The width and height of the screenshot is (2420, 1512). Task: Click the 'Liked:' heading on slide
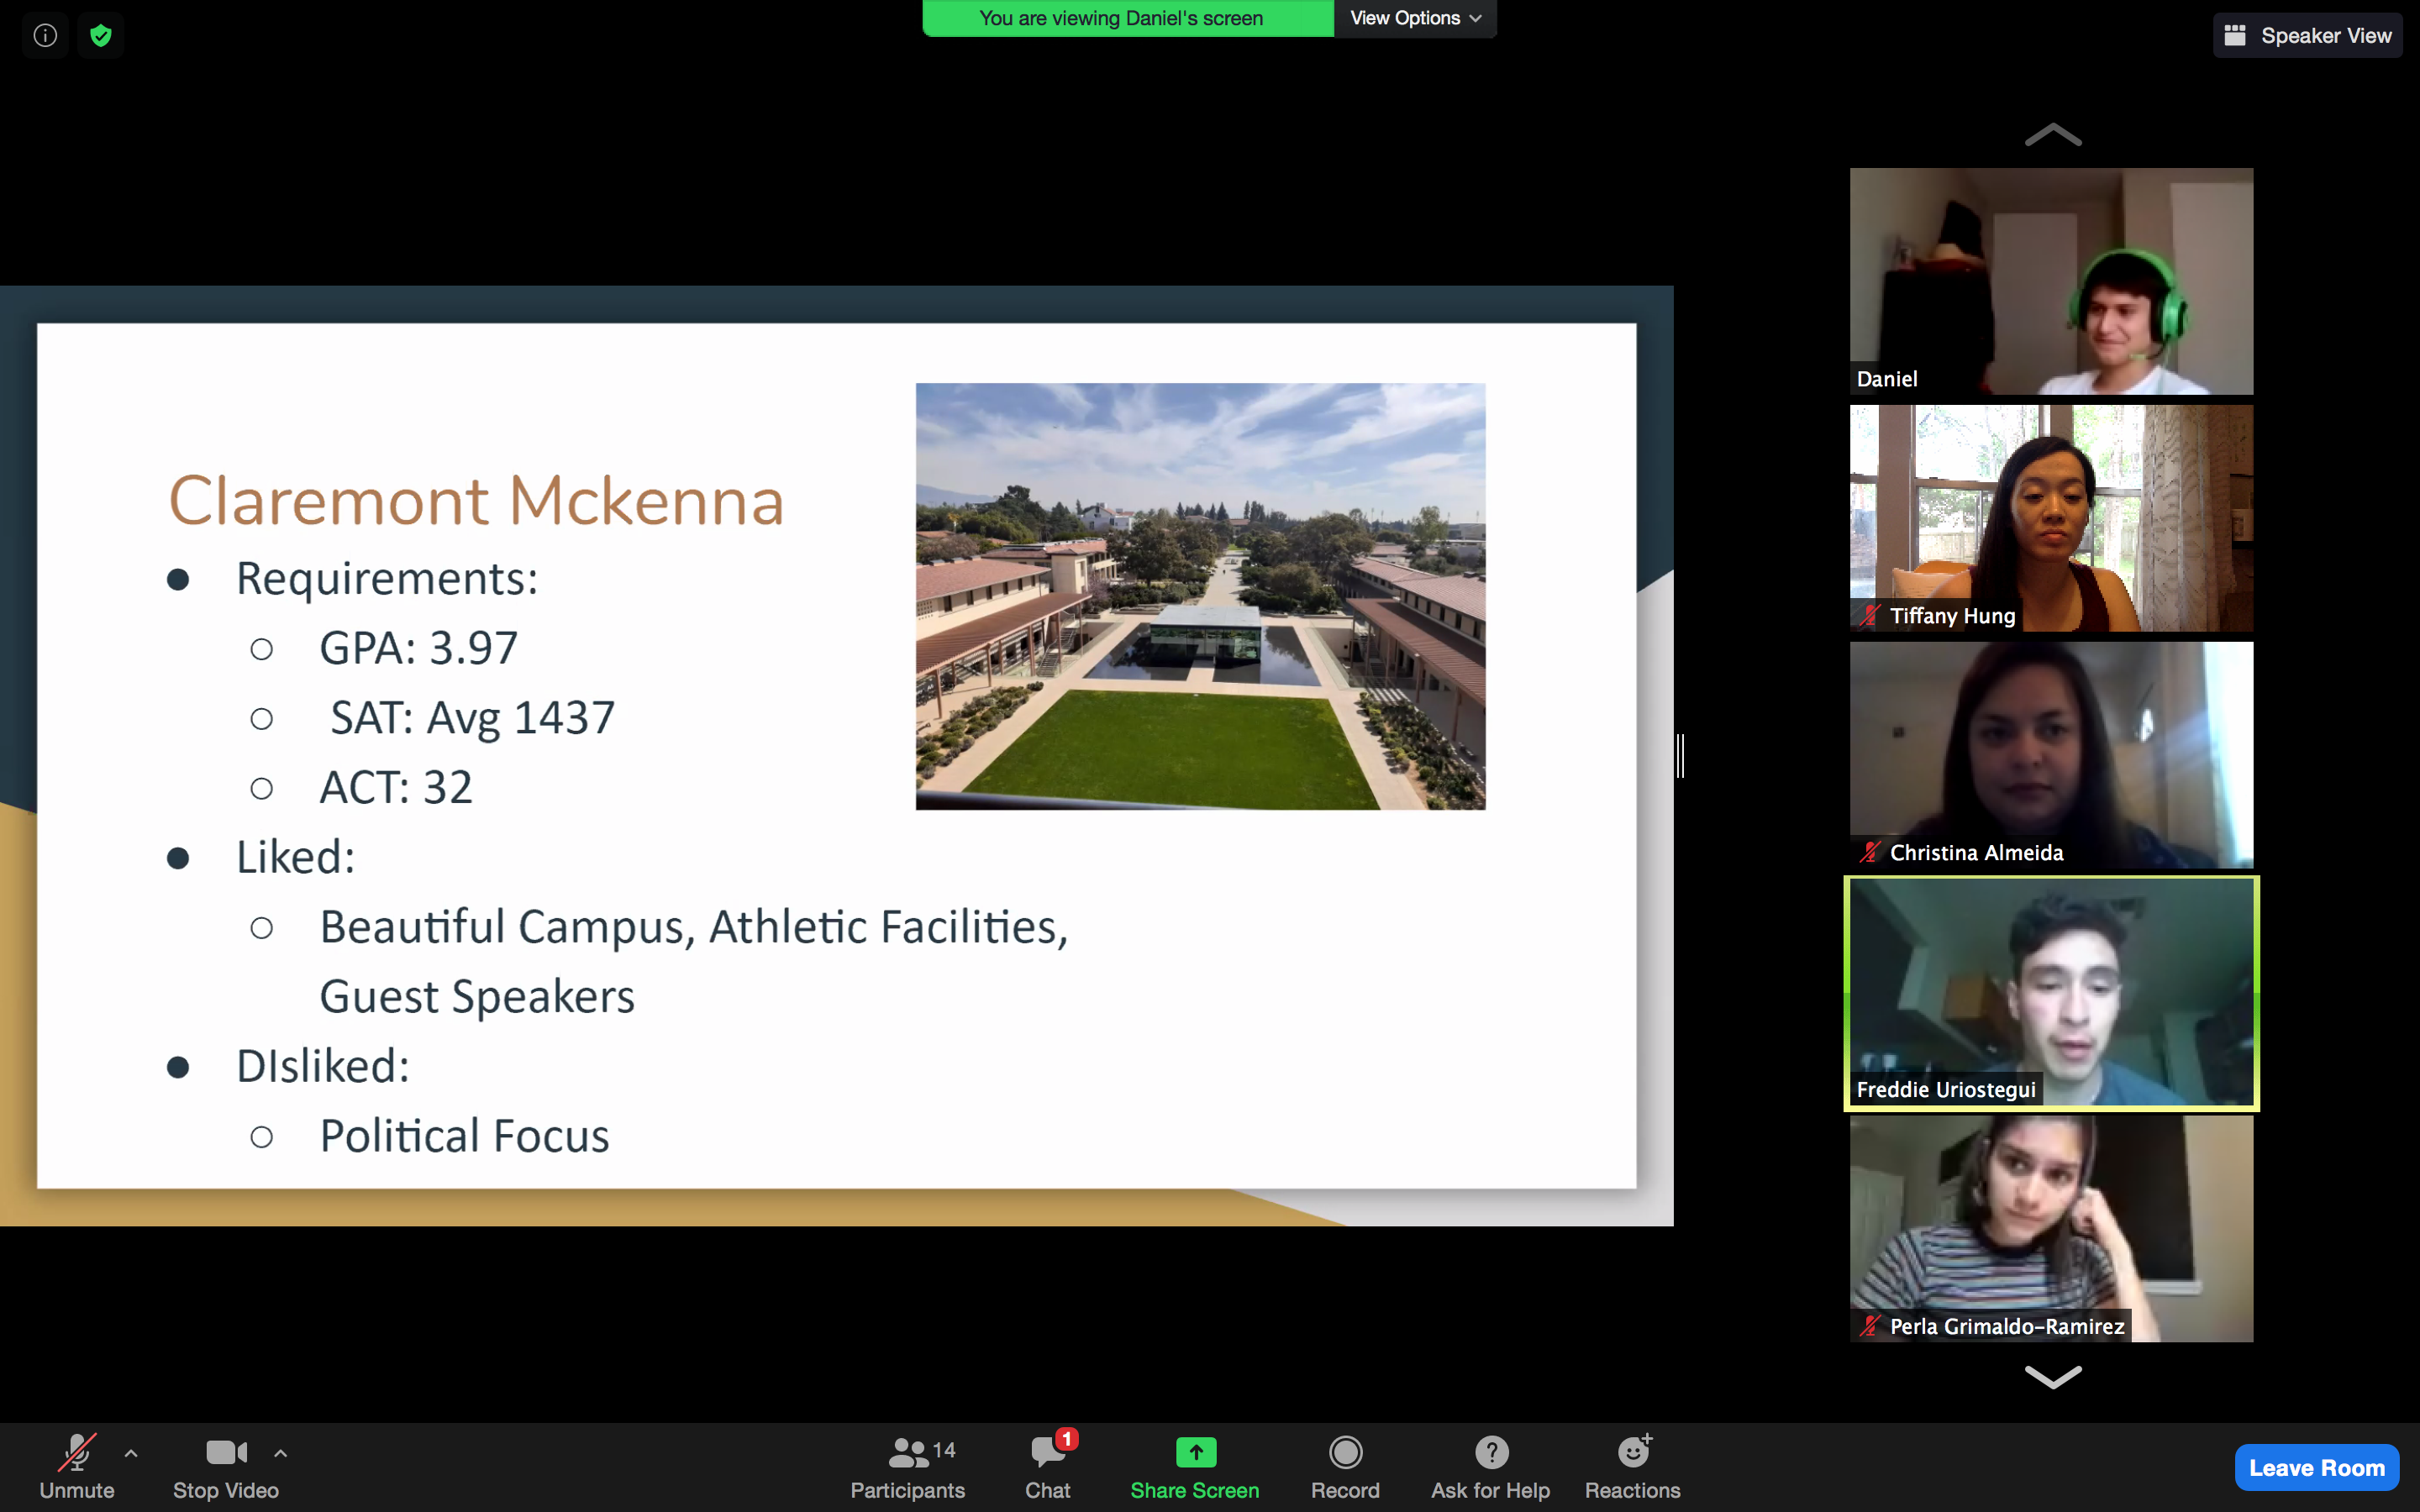point(296,857)
